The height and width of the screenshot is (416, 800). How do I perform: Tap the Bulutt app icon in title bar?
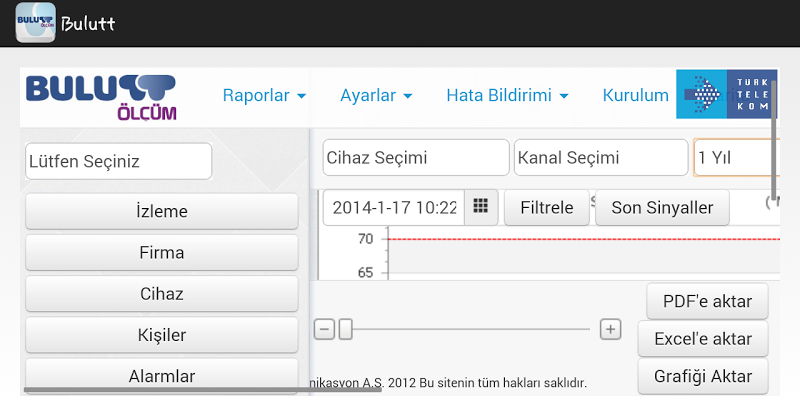coord(35,22)
